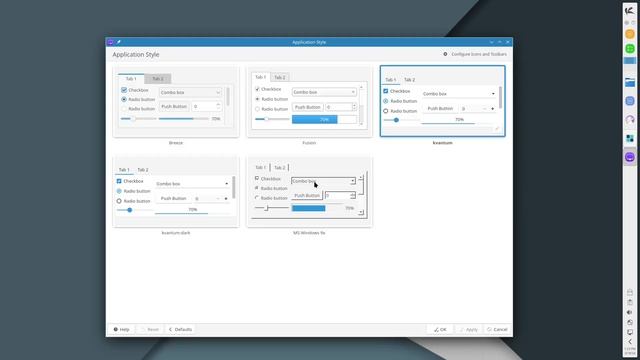This screenshot has height=360, width=640.
Task: Click Push Button in Breeze preview
Action: tap(174, 107)
